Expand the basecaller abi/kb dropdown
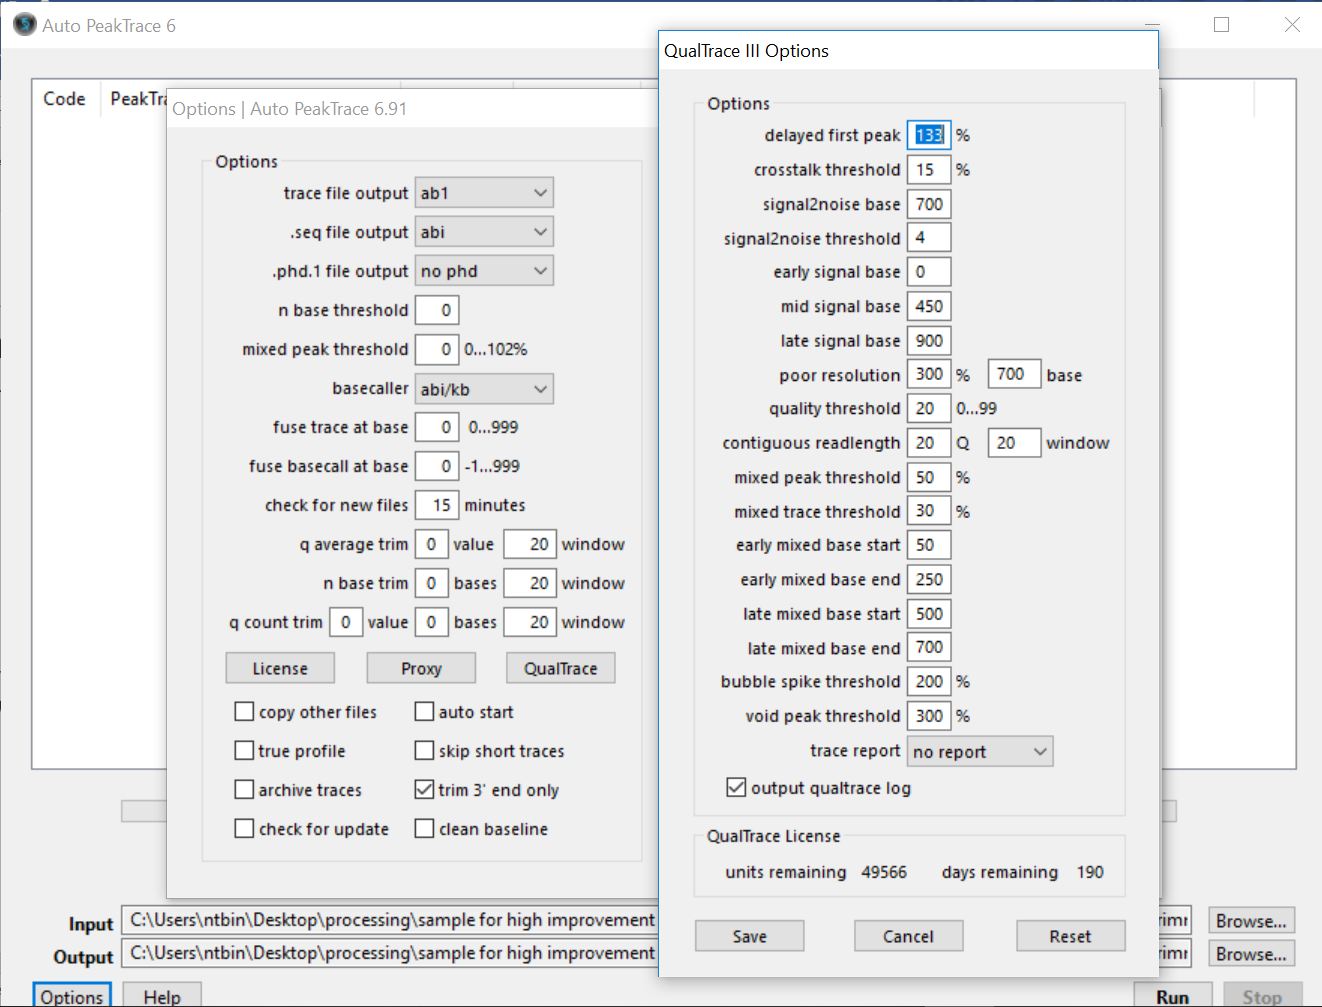This screenshot has width=1322, height=1007. pos(484,389)
